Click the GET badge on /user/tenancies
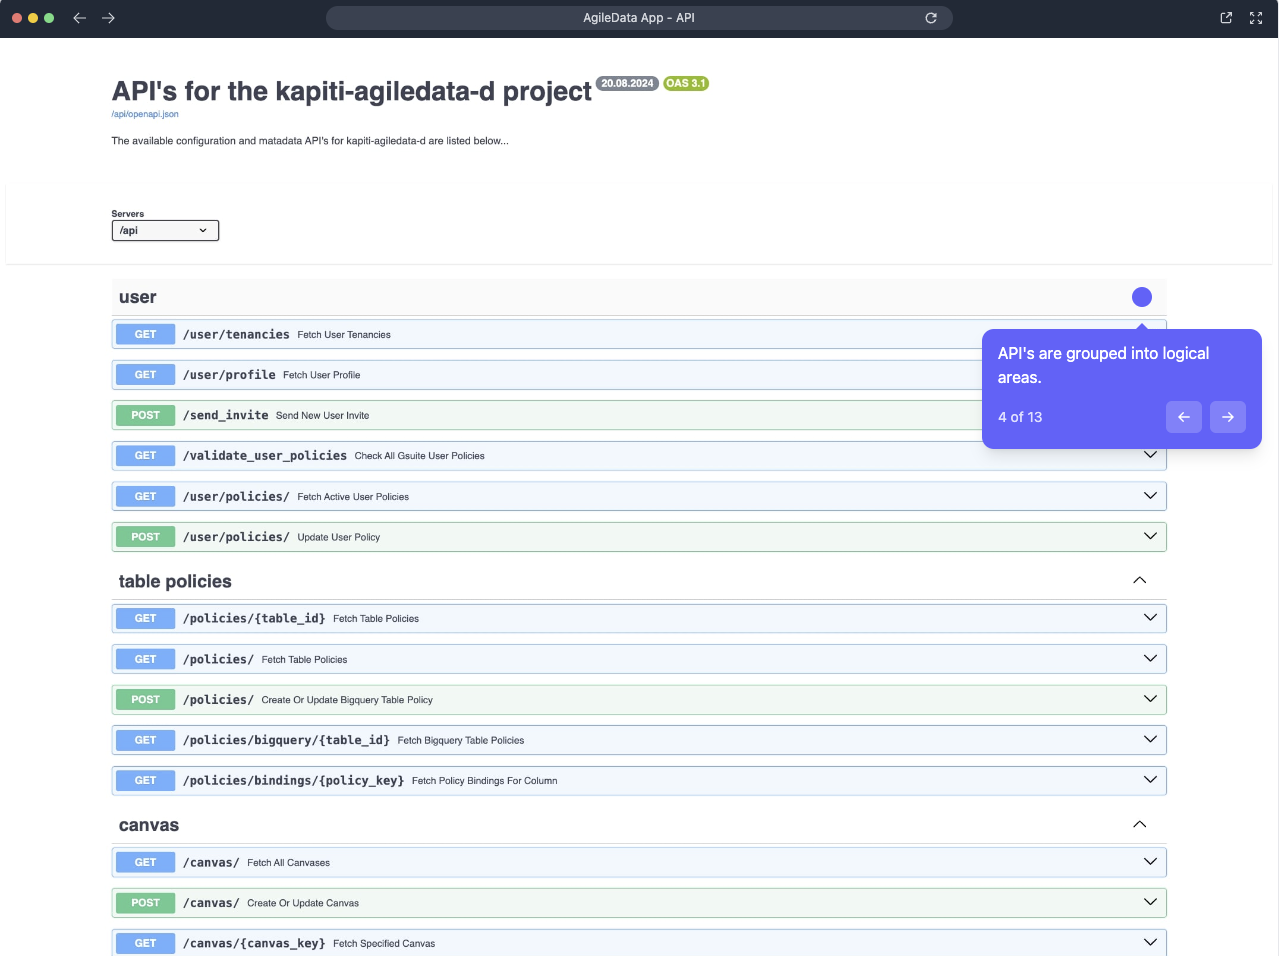1282x956 pixels. pyautogui.click(x=144, y=334)
